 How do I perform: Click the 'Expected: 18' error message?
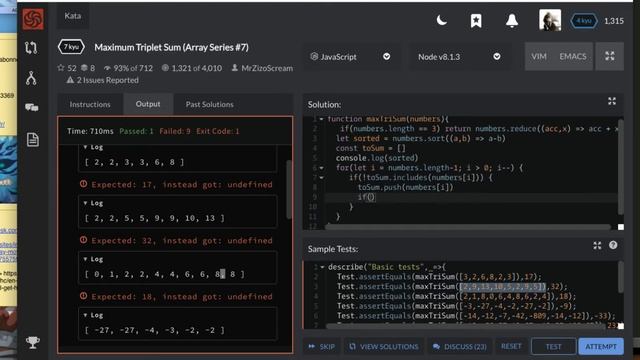177,296
